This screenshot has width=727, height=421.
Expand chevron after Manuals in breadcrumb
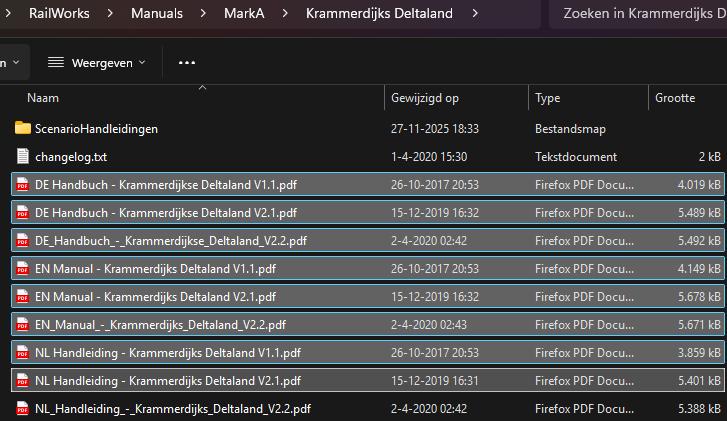pos(203,13)
